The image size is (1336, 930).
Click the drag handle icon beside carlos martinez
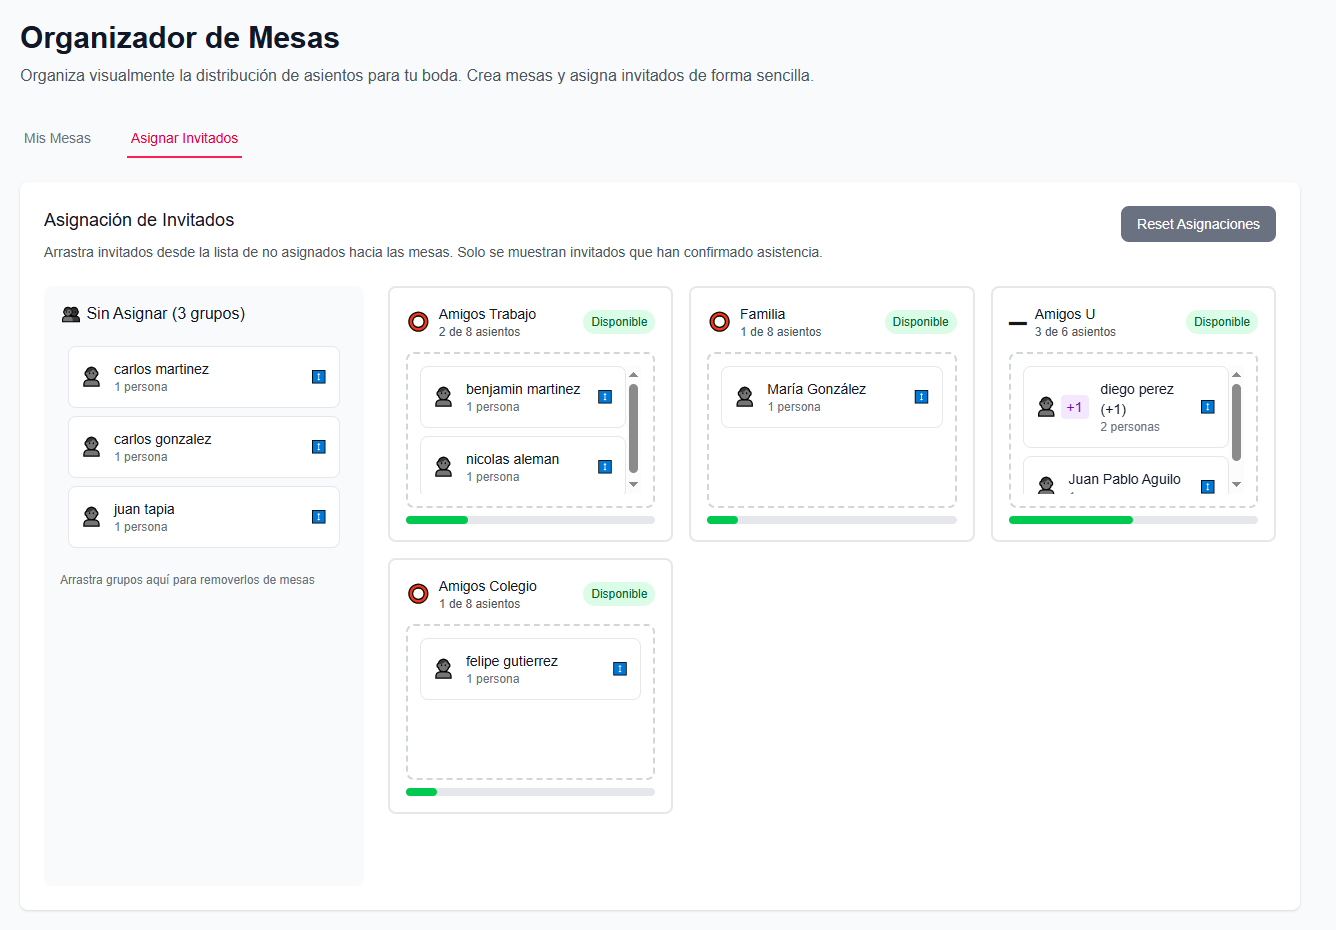pos(319,377)
